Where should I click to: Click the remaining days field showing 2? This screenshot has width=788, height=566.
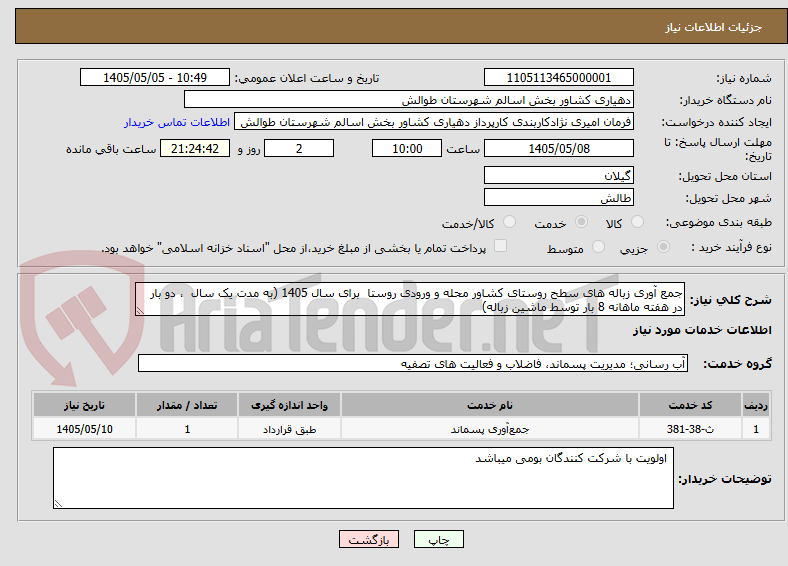[299, 148]
